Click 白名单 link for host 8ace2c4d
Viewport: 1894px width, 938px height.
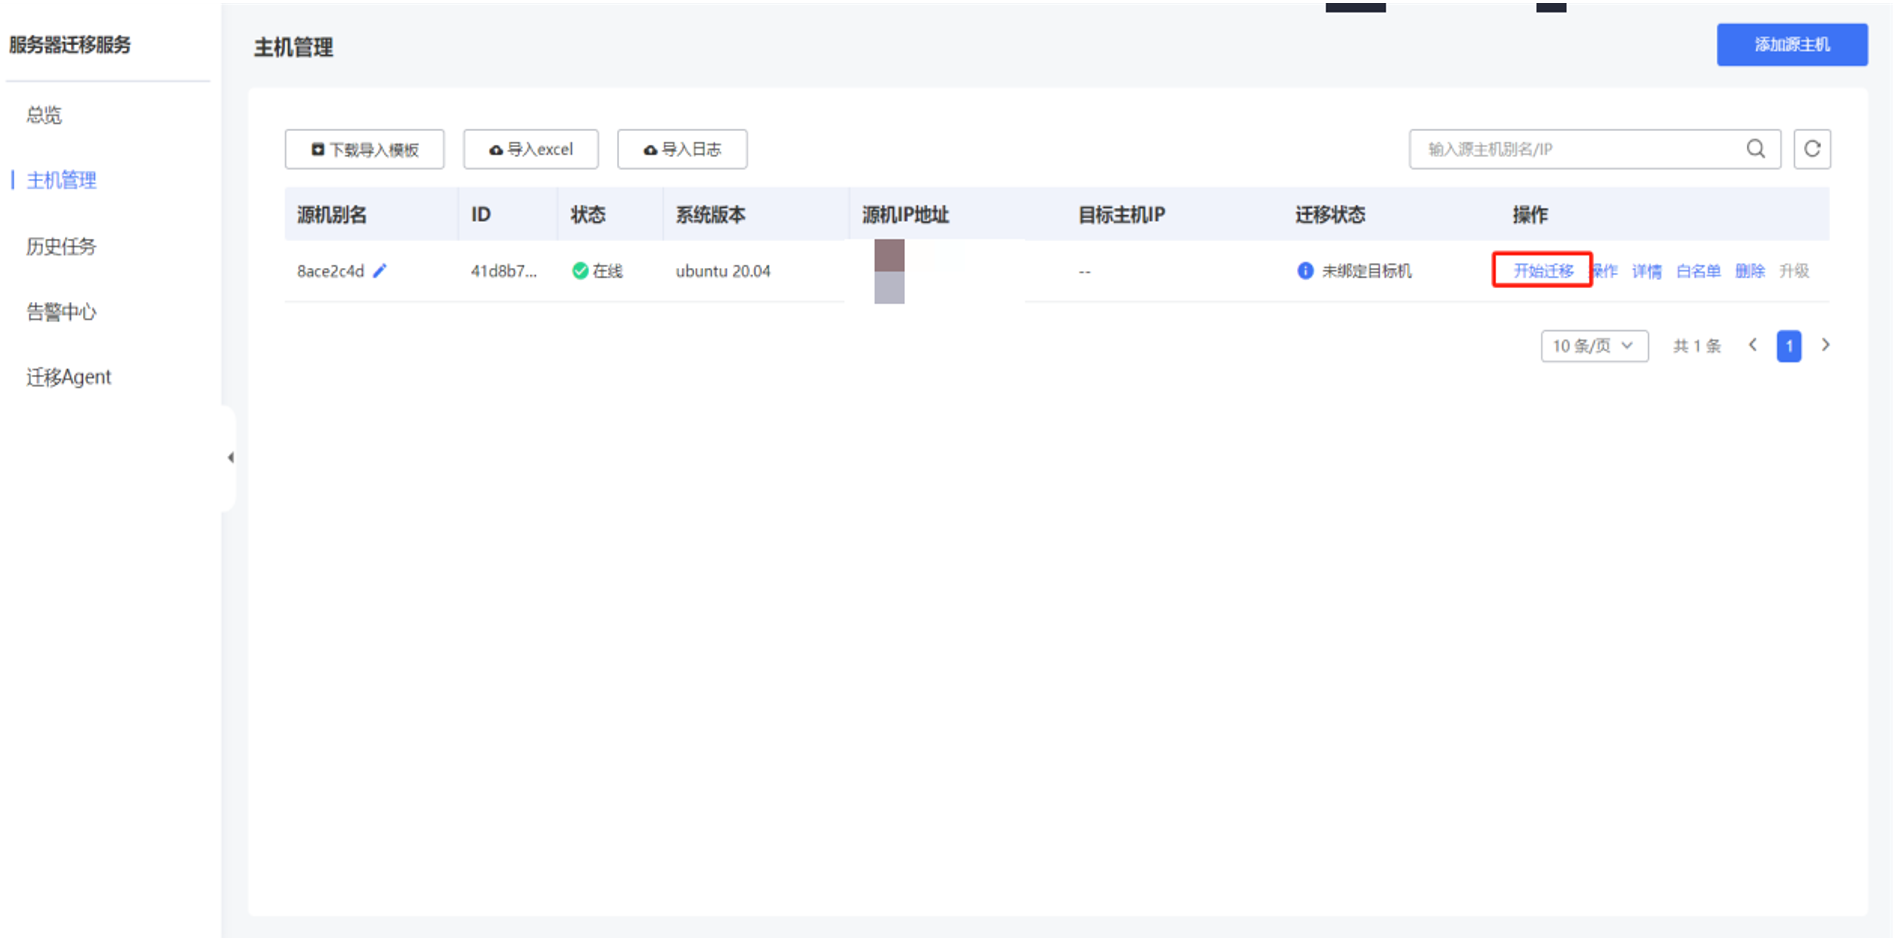pos(1698,271)
